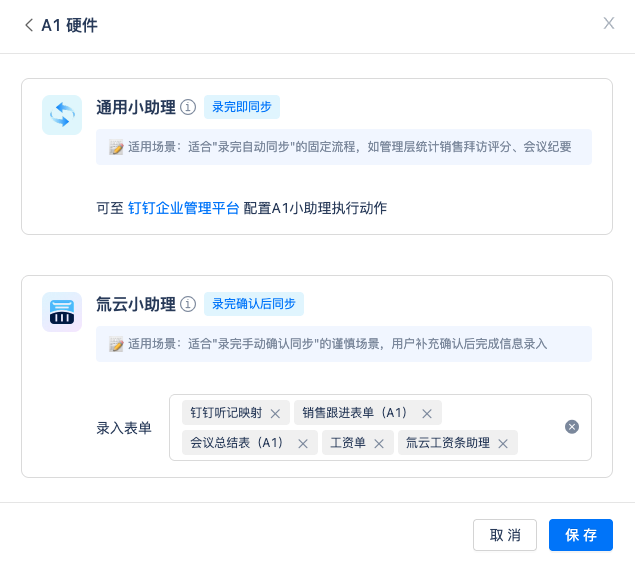Remove 工资单 tag
This screenshot has height=566, width=635.
point(379,444)
